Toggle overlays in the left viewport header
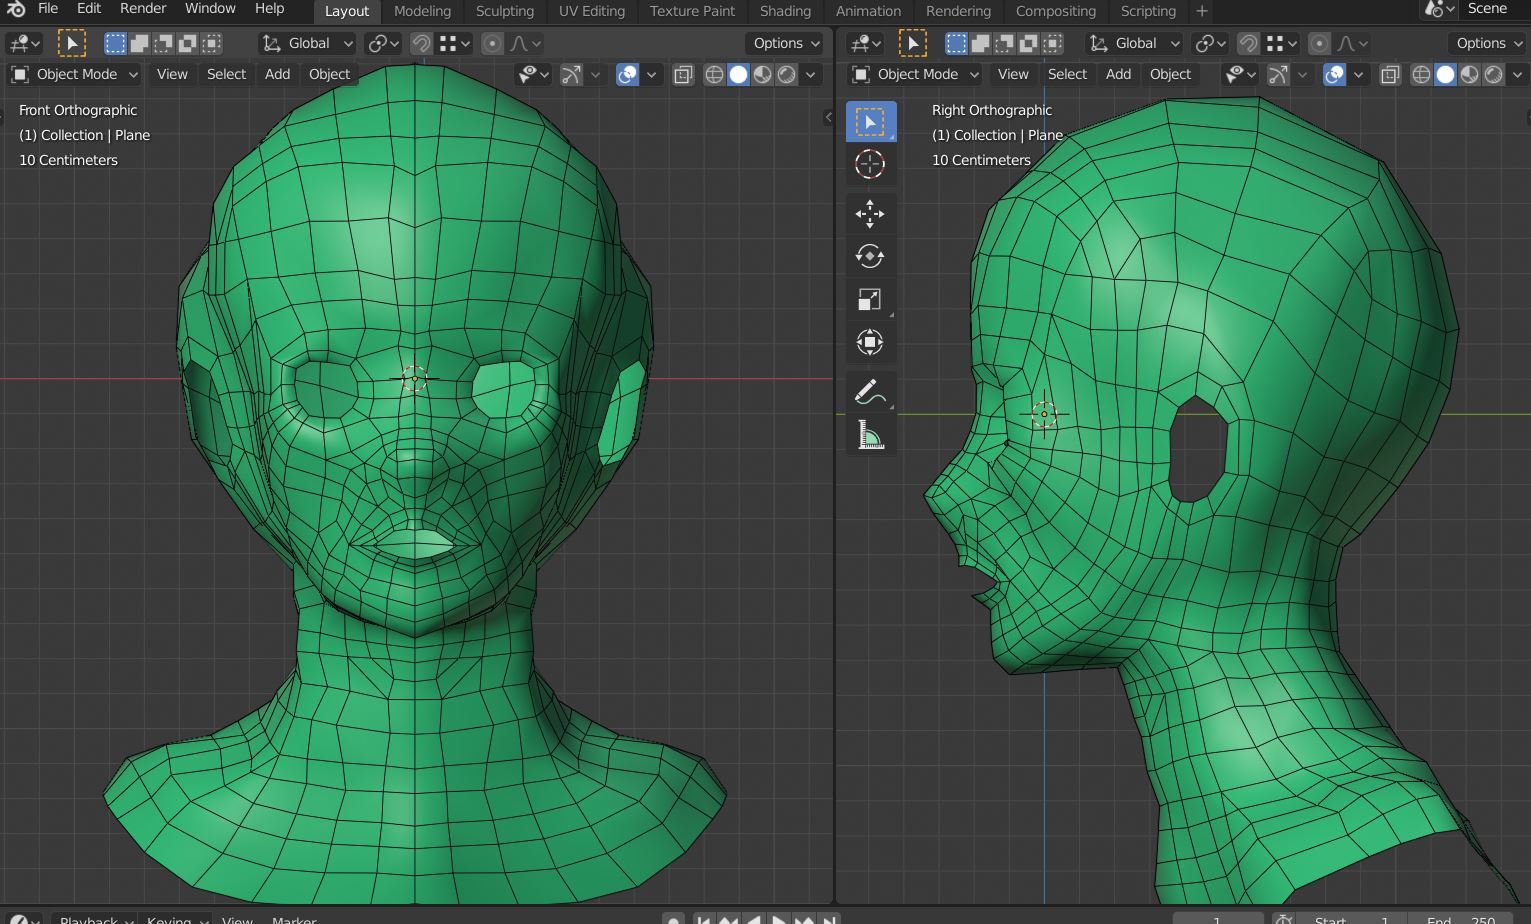 627,75
